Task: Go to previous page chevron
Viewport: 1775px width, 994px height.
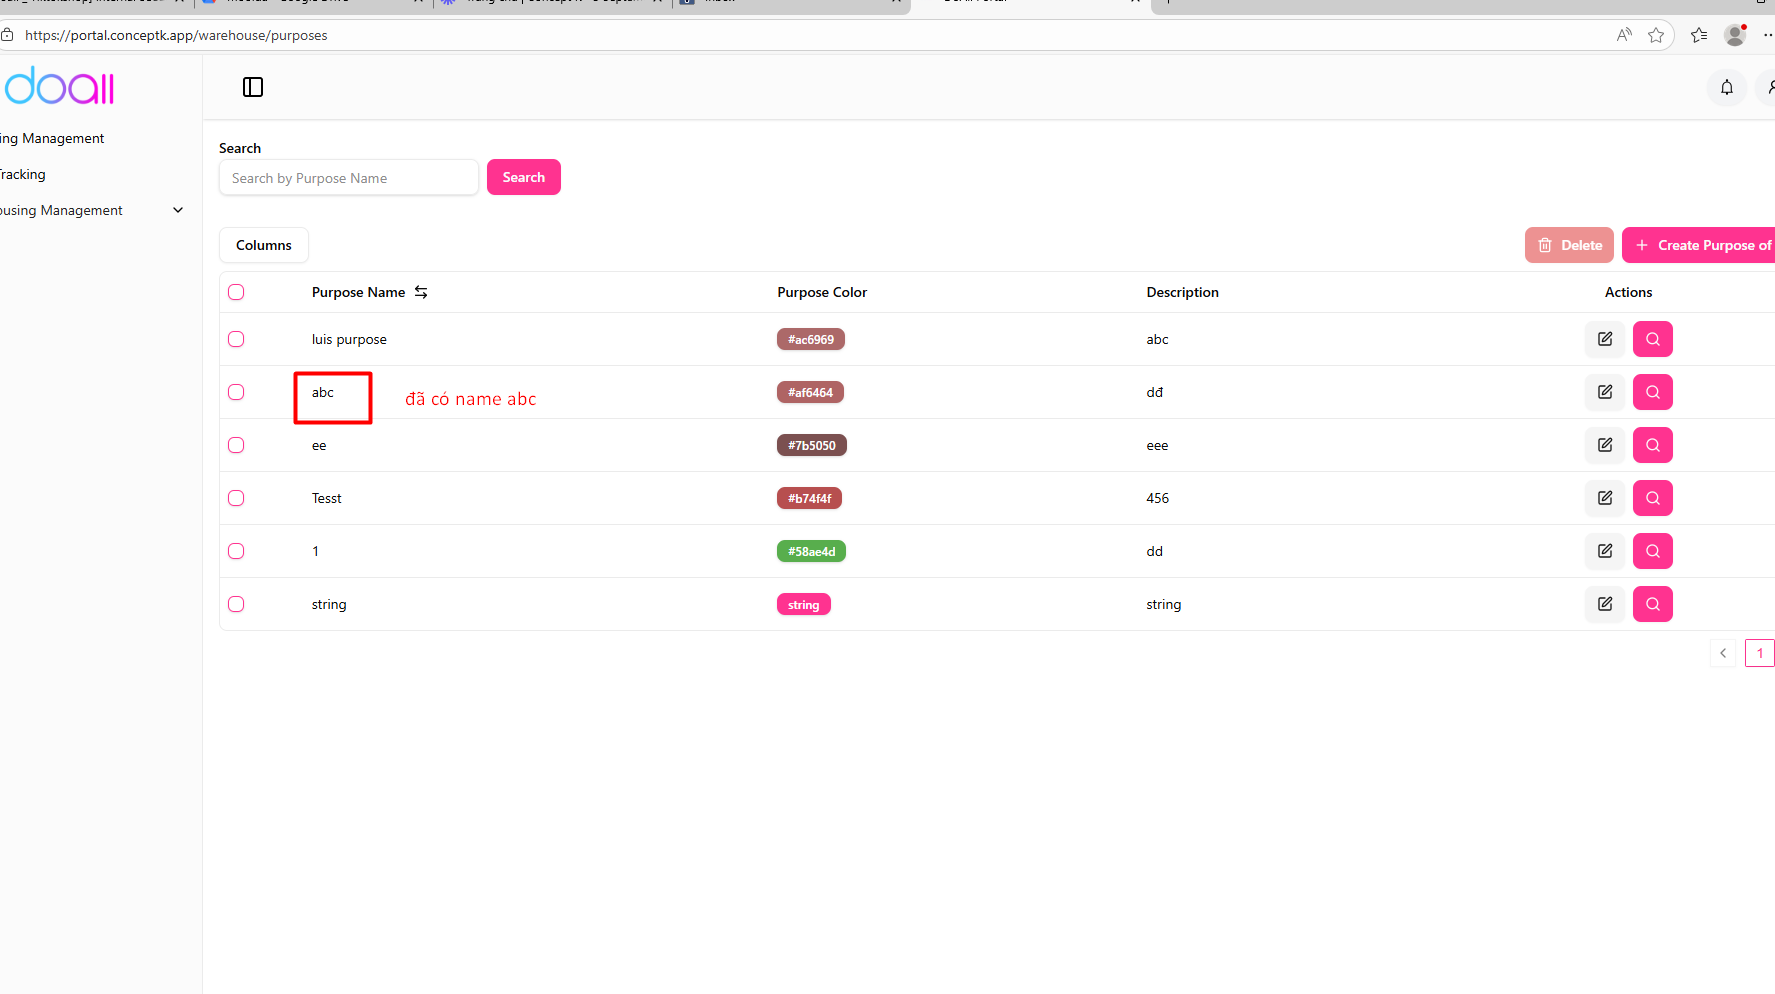Action: pyautogui.click(x=1722, y=653)
